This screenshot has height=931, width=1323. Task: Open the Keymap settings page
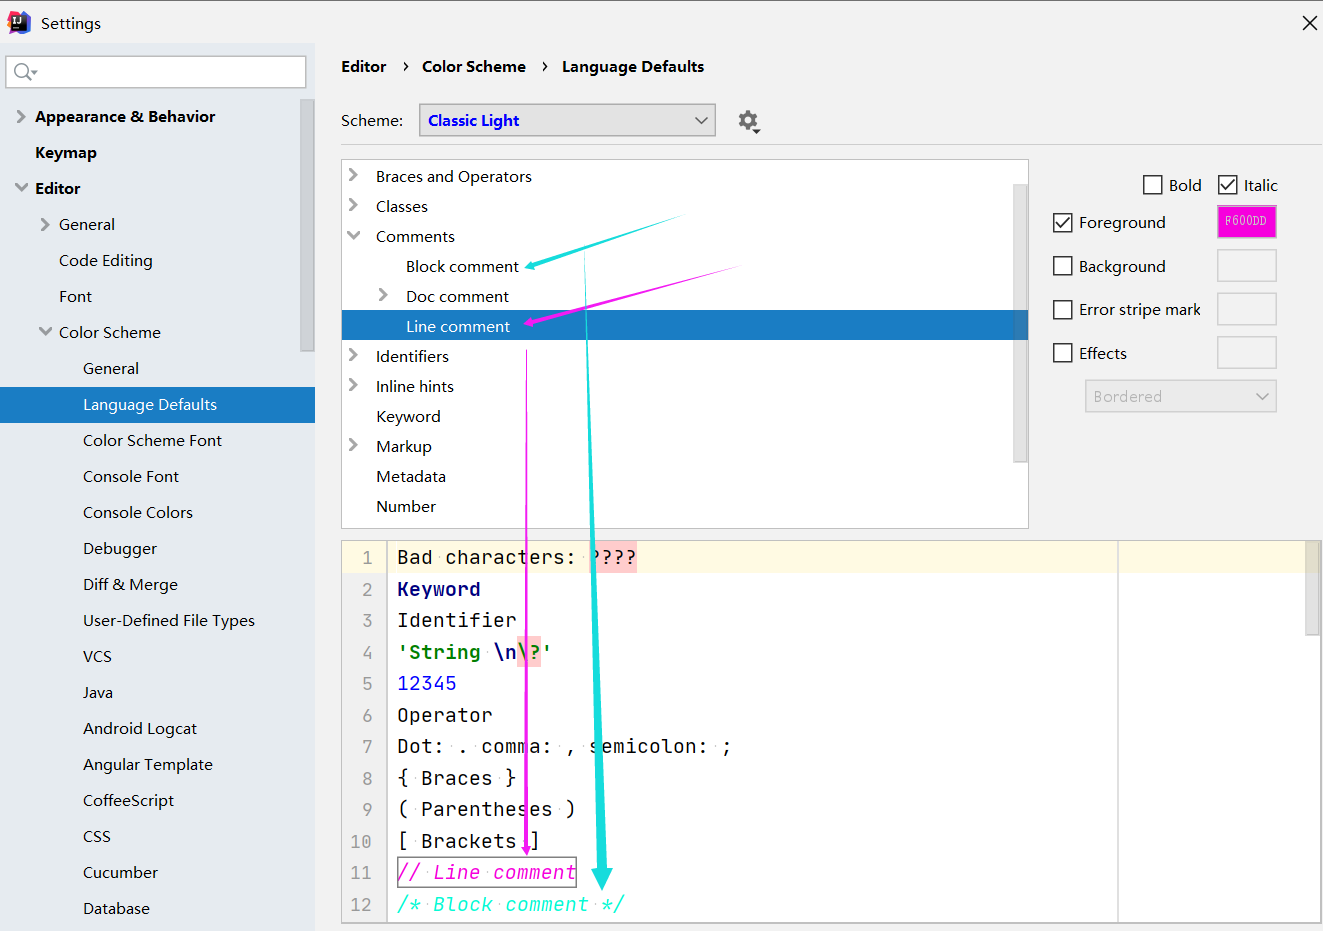pyautogui.click(x=66, y=153)
